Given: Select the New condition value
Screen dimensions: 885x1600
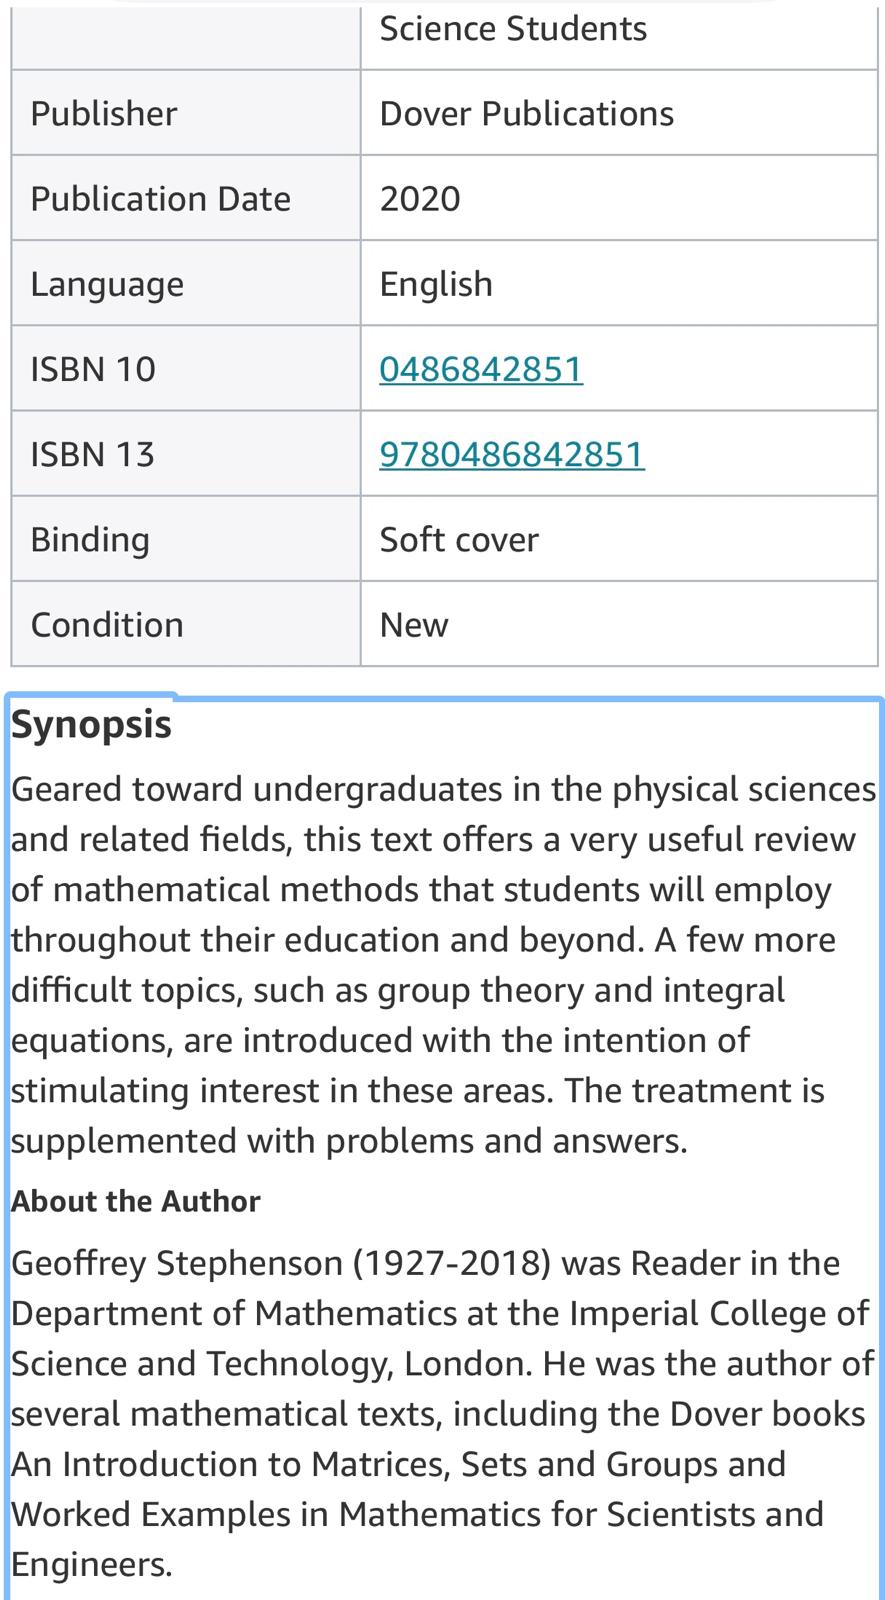Looking at the screenshot, I should (414, 625).
